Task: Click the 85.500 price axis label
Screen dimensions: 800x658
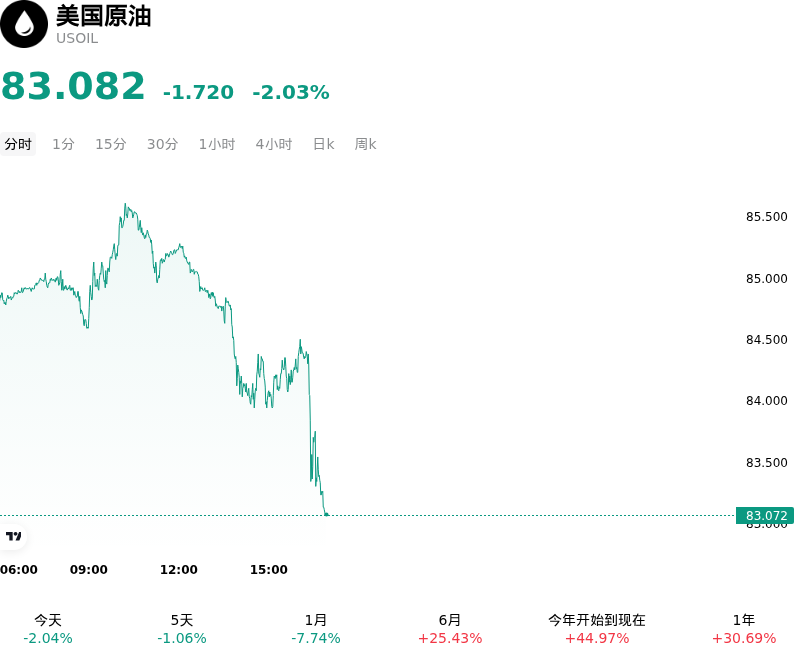Action: 766,217
